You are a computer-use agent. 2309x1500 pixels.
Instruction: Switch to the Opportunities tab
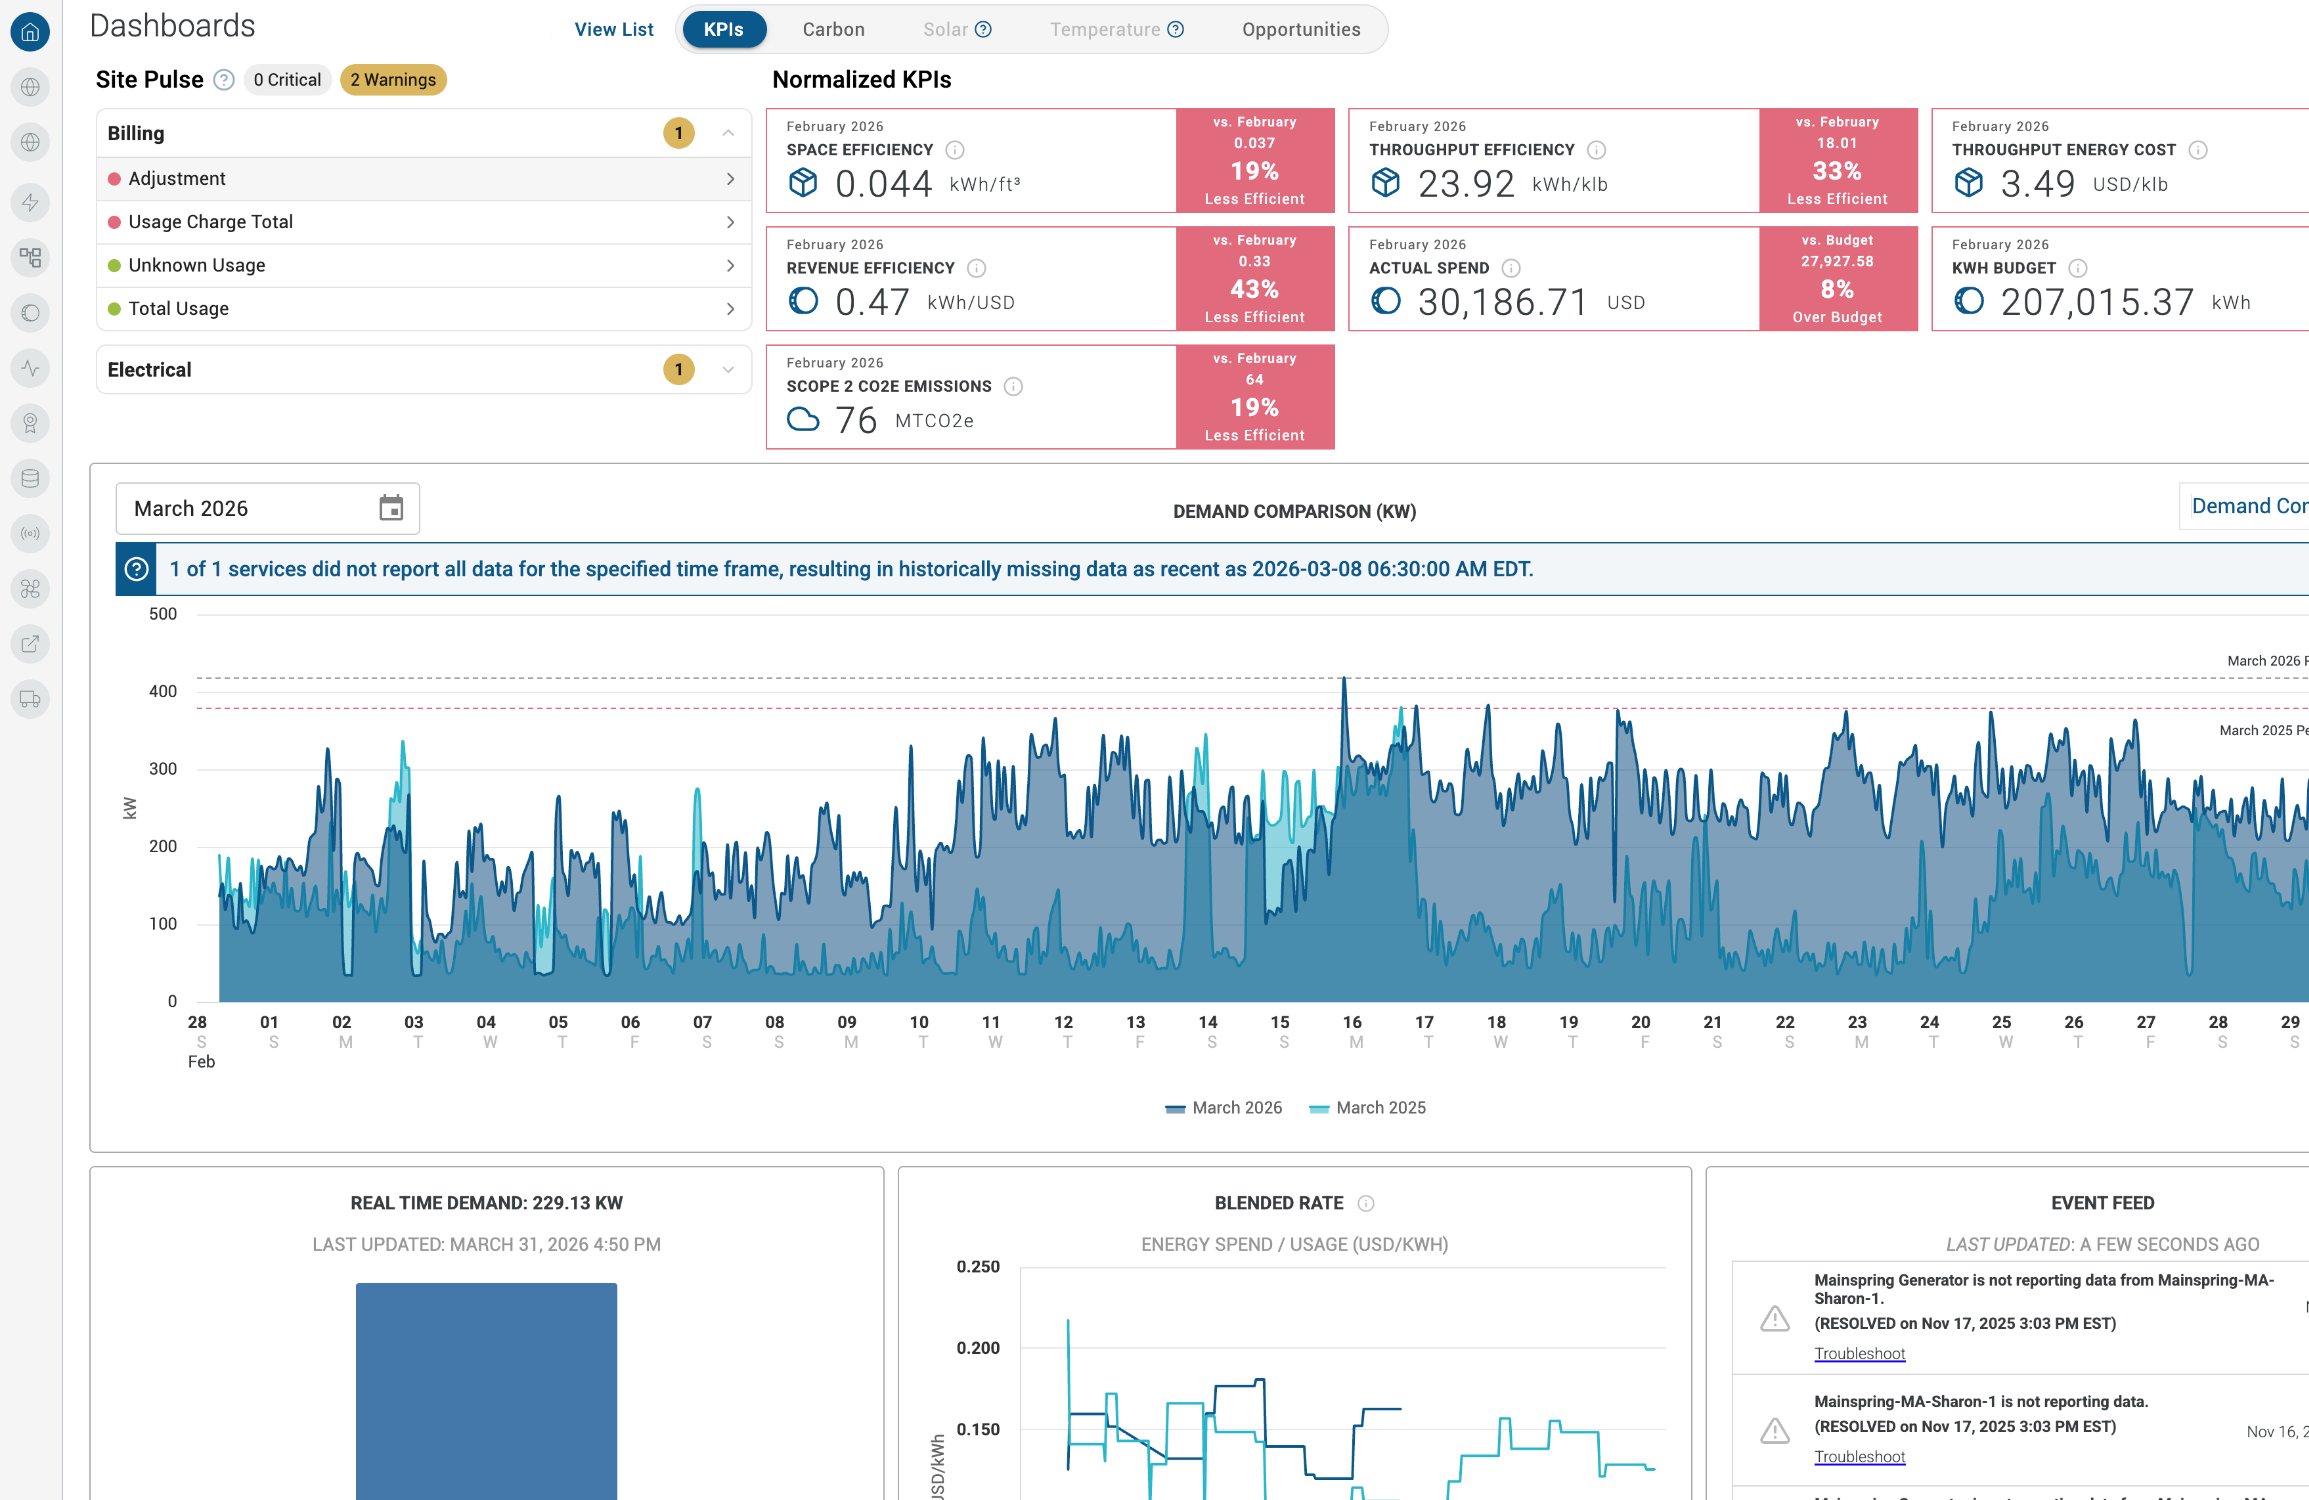(1301, 30)
